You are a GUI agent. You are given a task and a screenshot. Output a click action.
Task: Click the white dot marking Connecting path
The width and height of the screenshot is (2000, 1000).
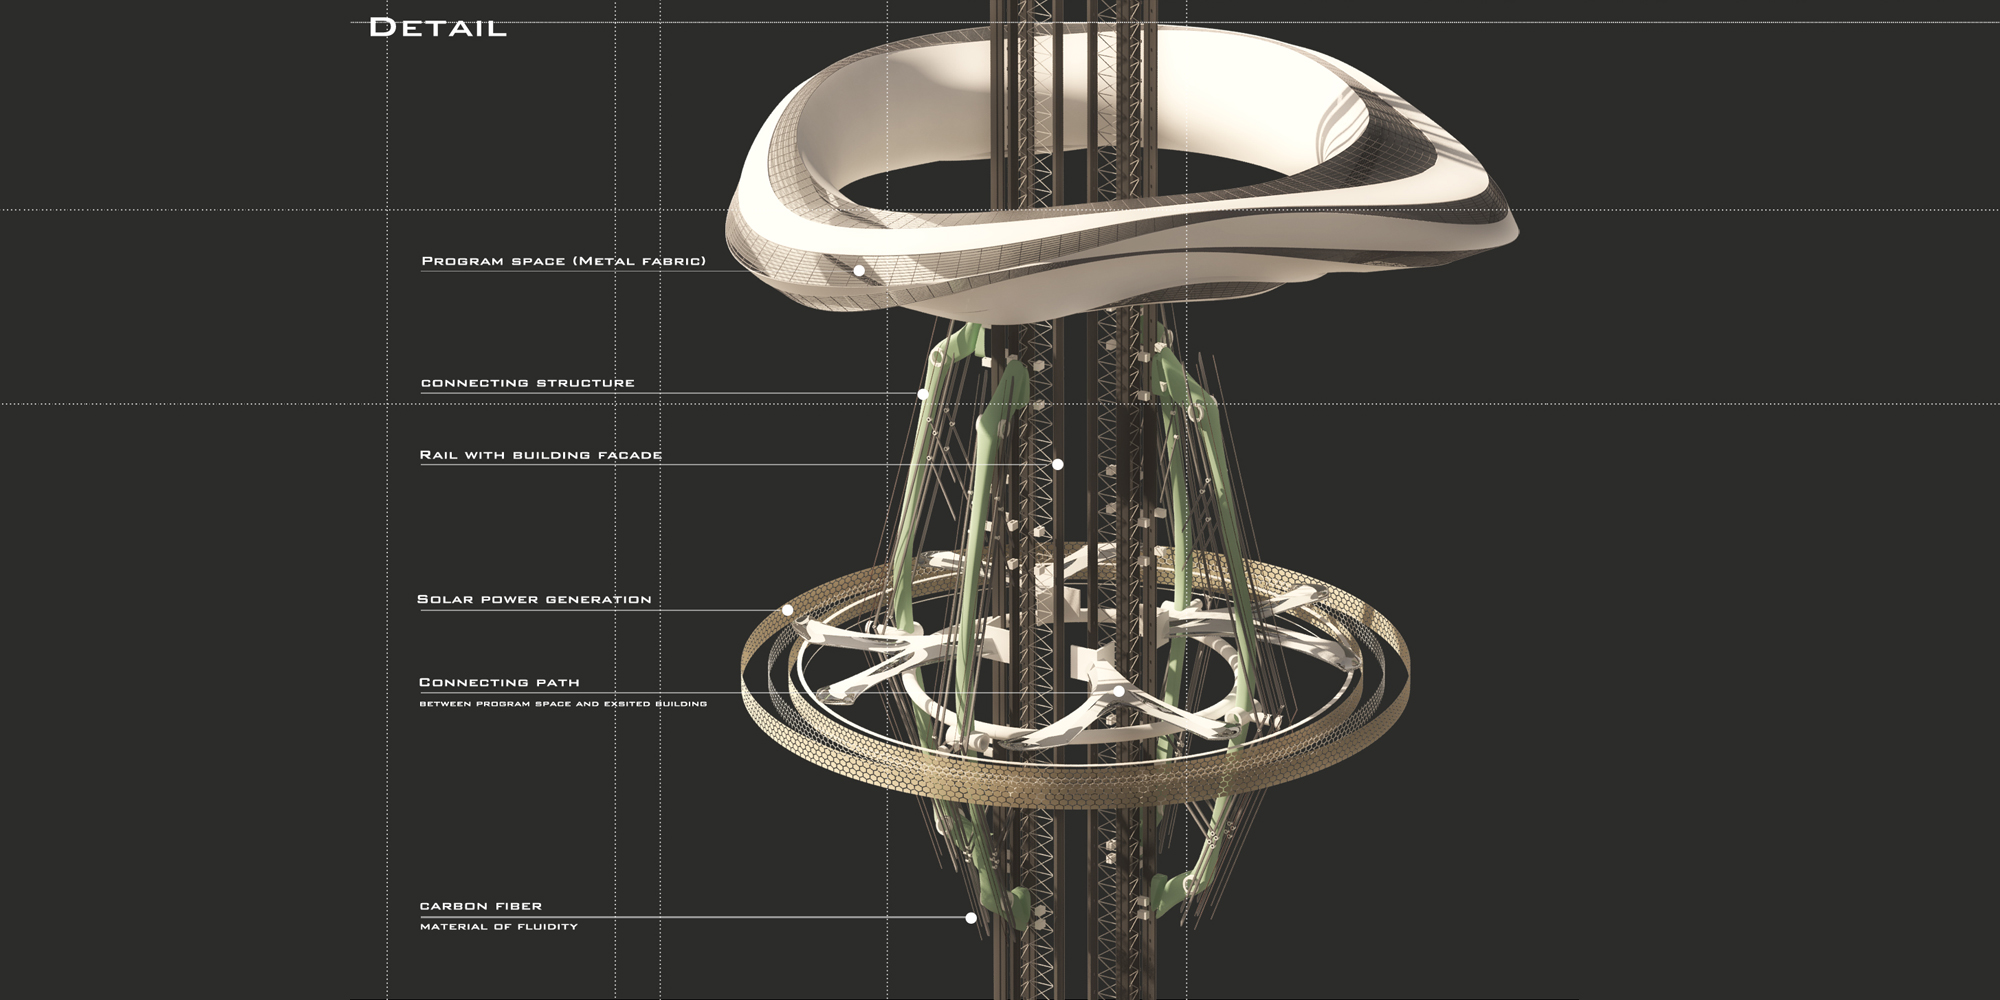click(1119, 691)
